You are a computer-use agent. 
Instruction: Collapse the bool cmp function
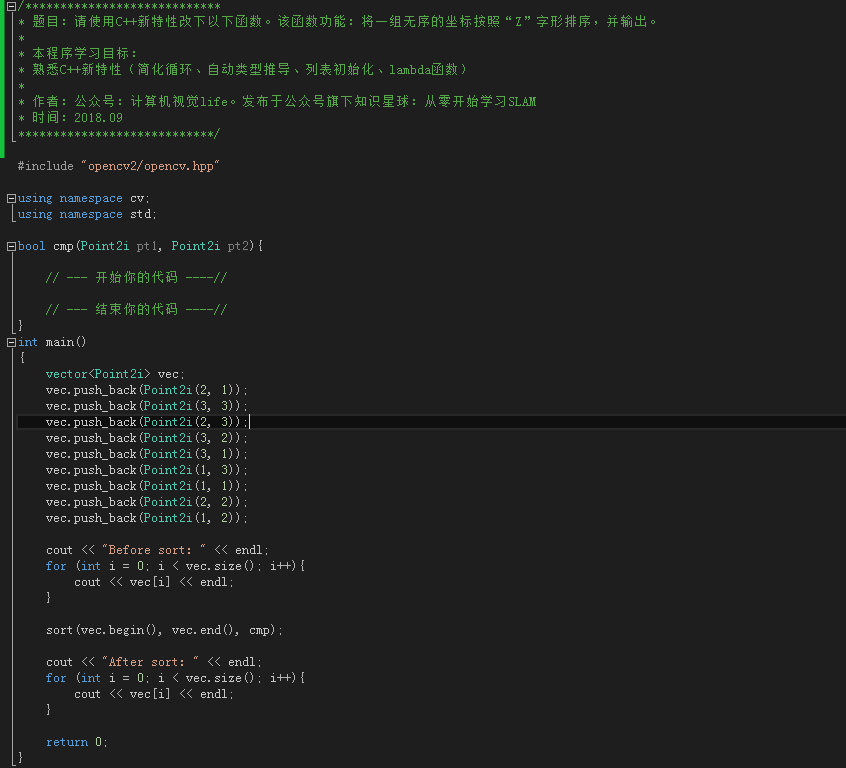point(10,246)
